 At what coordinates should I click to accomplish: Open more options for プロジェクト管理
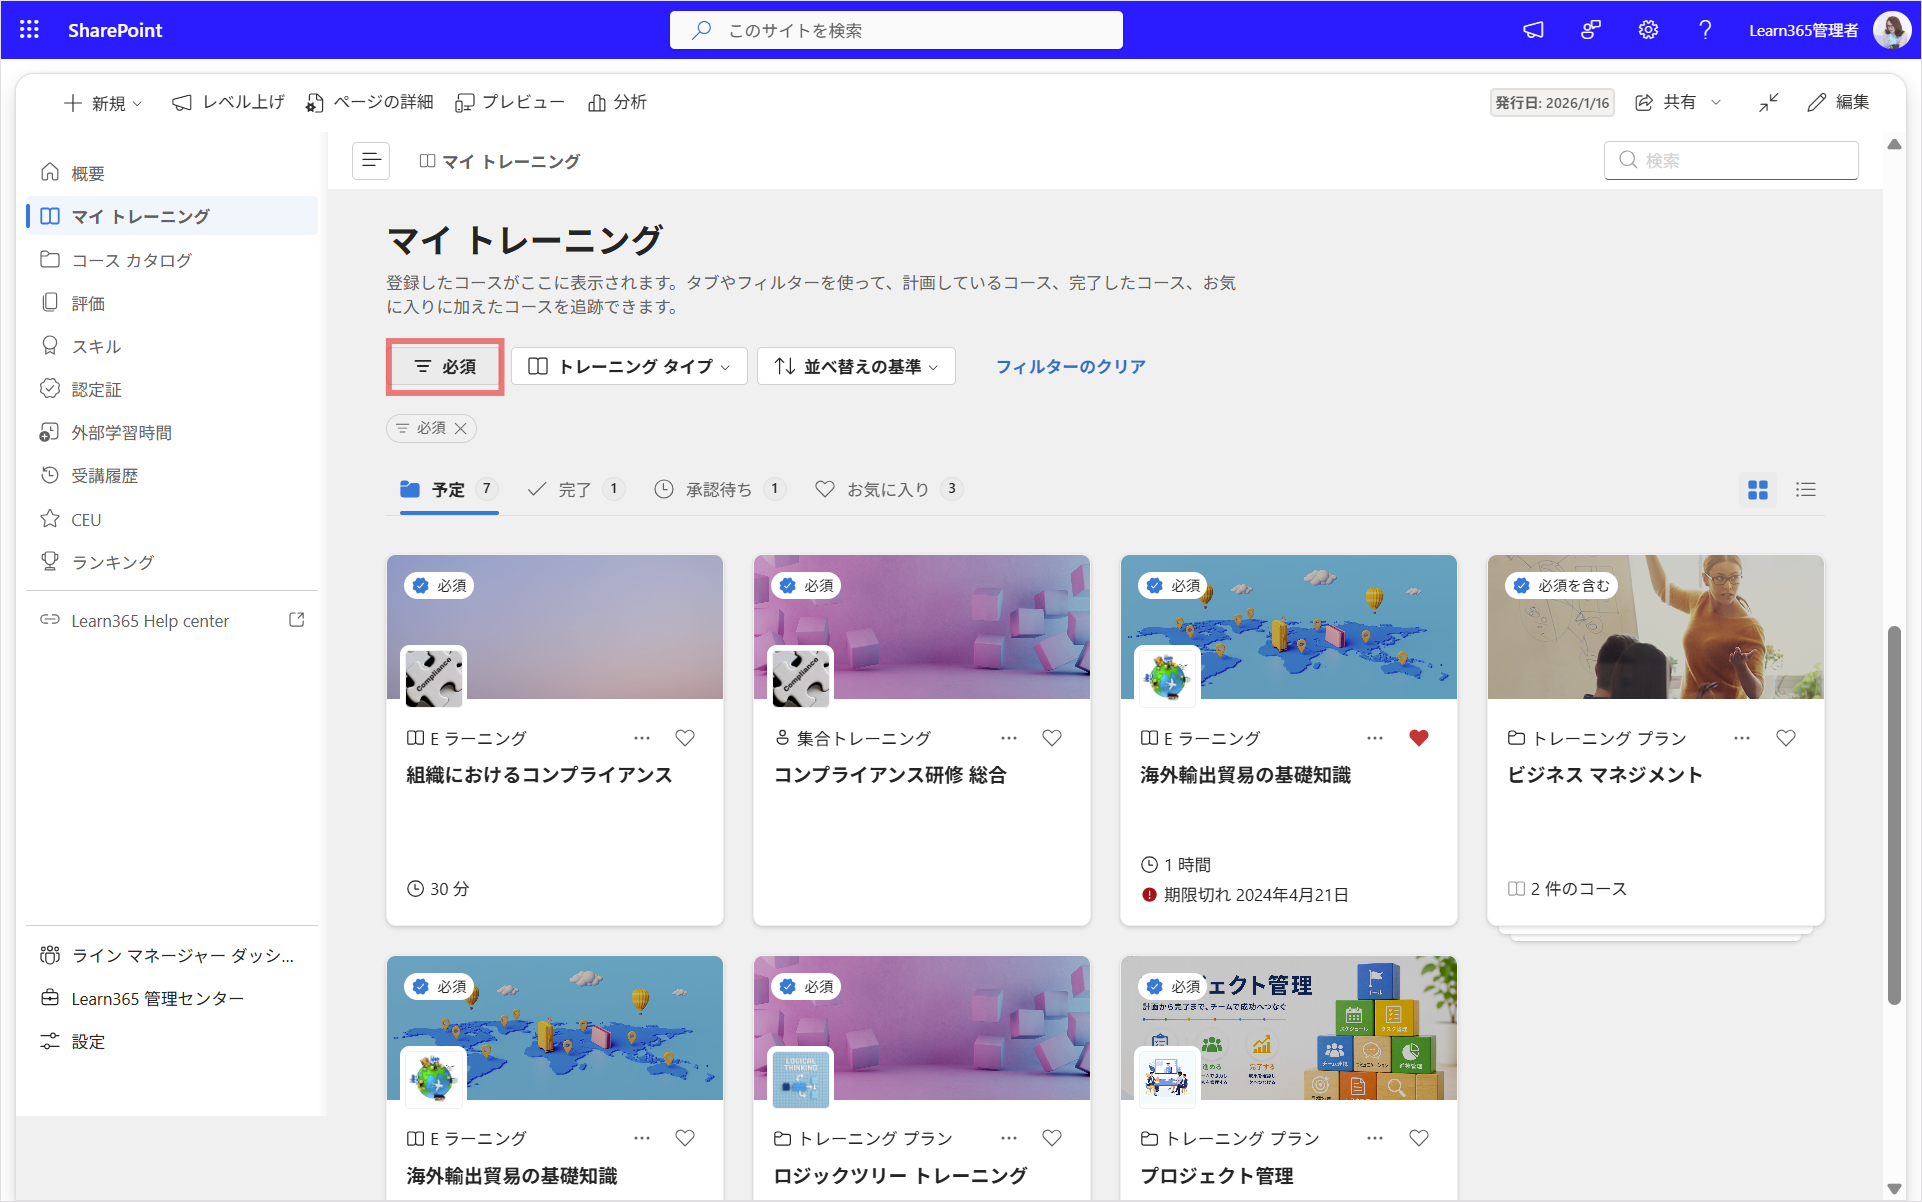[1375, 1138]
